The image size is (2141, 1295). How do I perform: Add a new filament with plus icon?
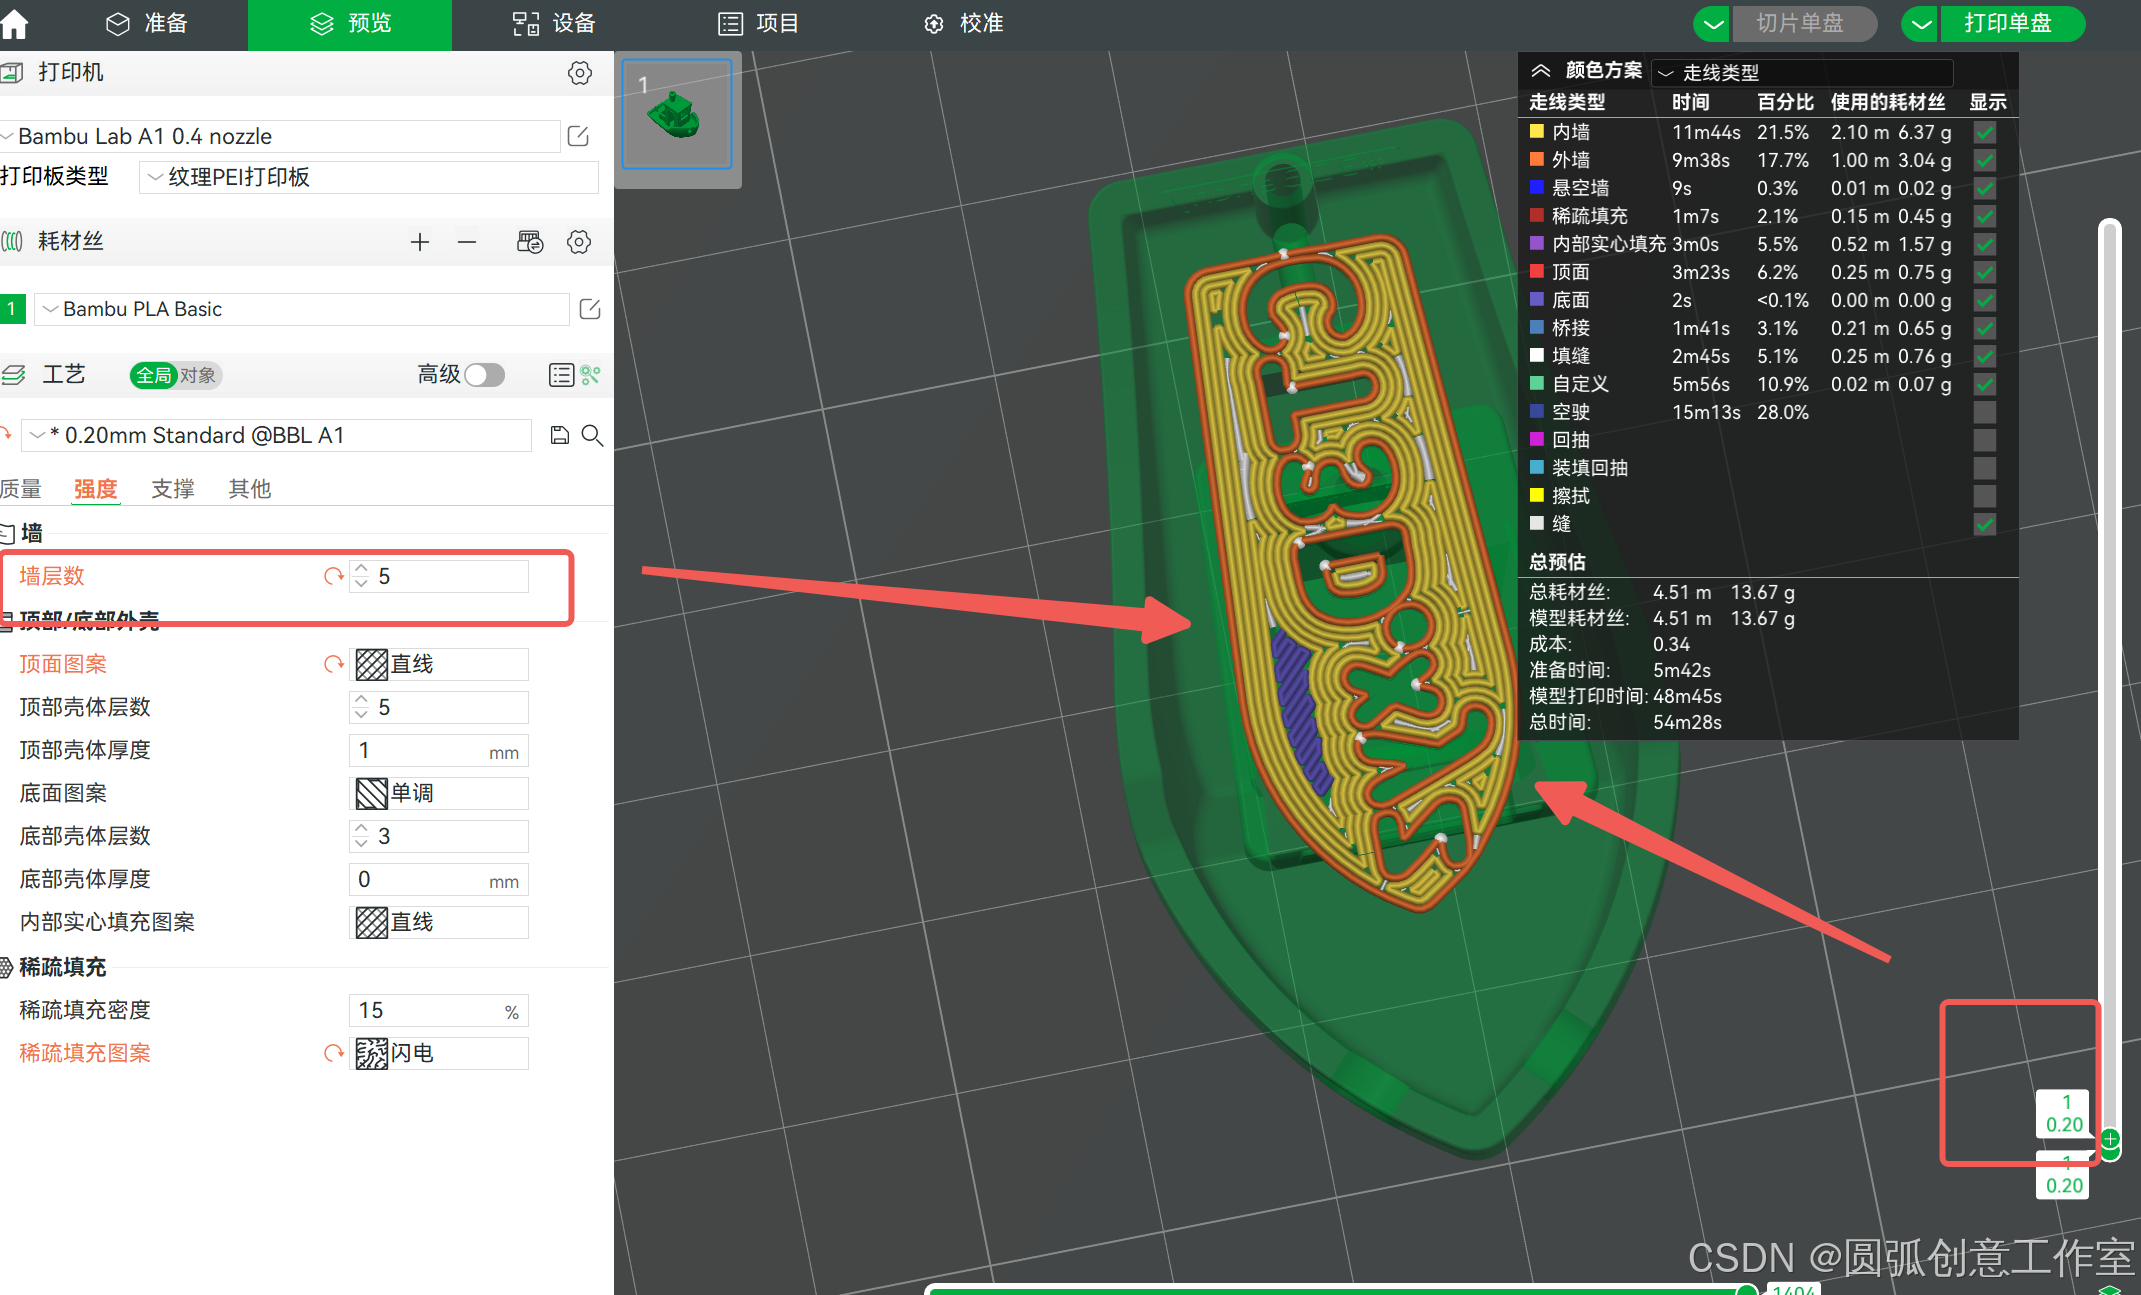(x=420, y=242)
